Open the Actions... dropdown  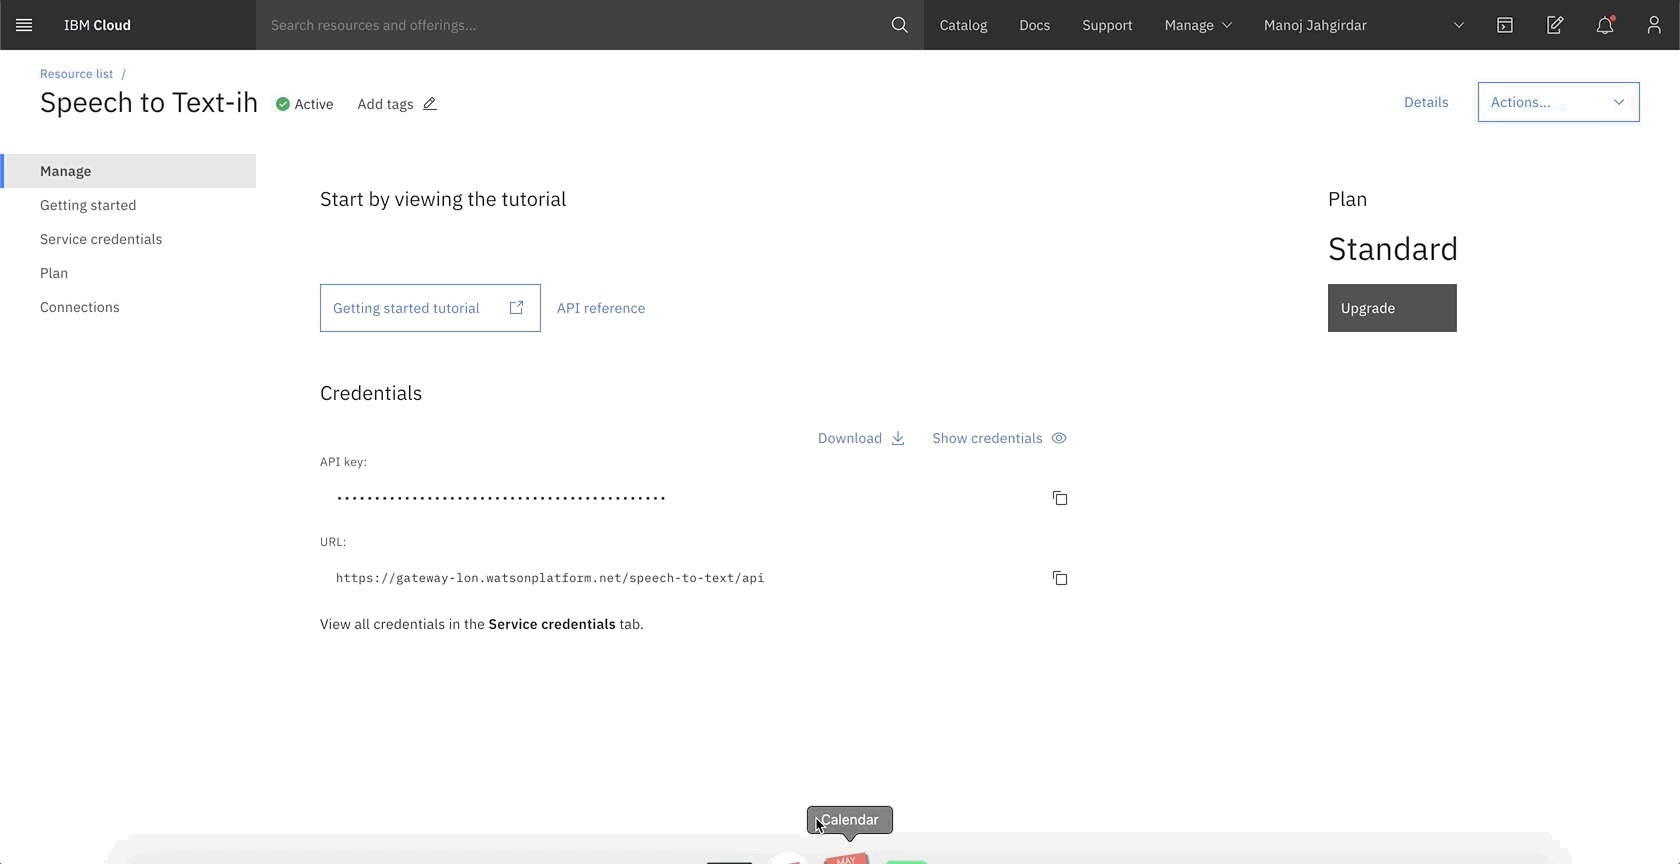click(x=1558, y=102)
